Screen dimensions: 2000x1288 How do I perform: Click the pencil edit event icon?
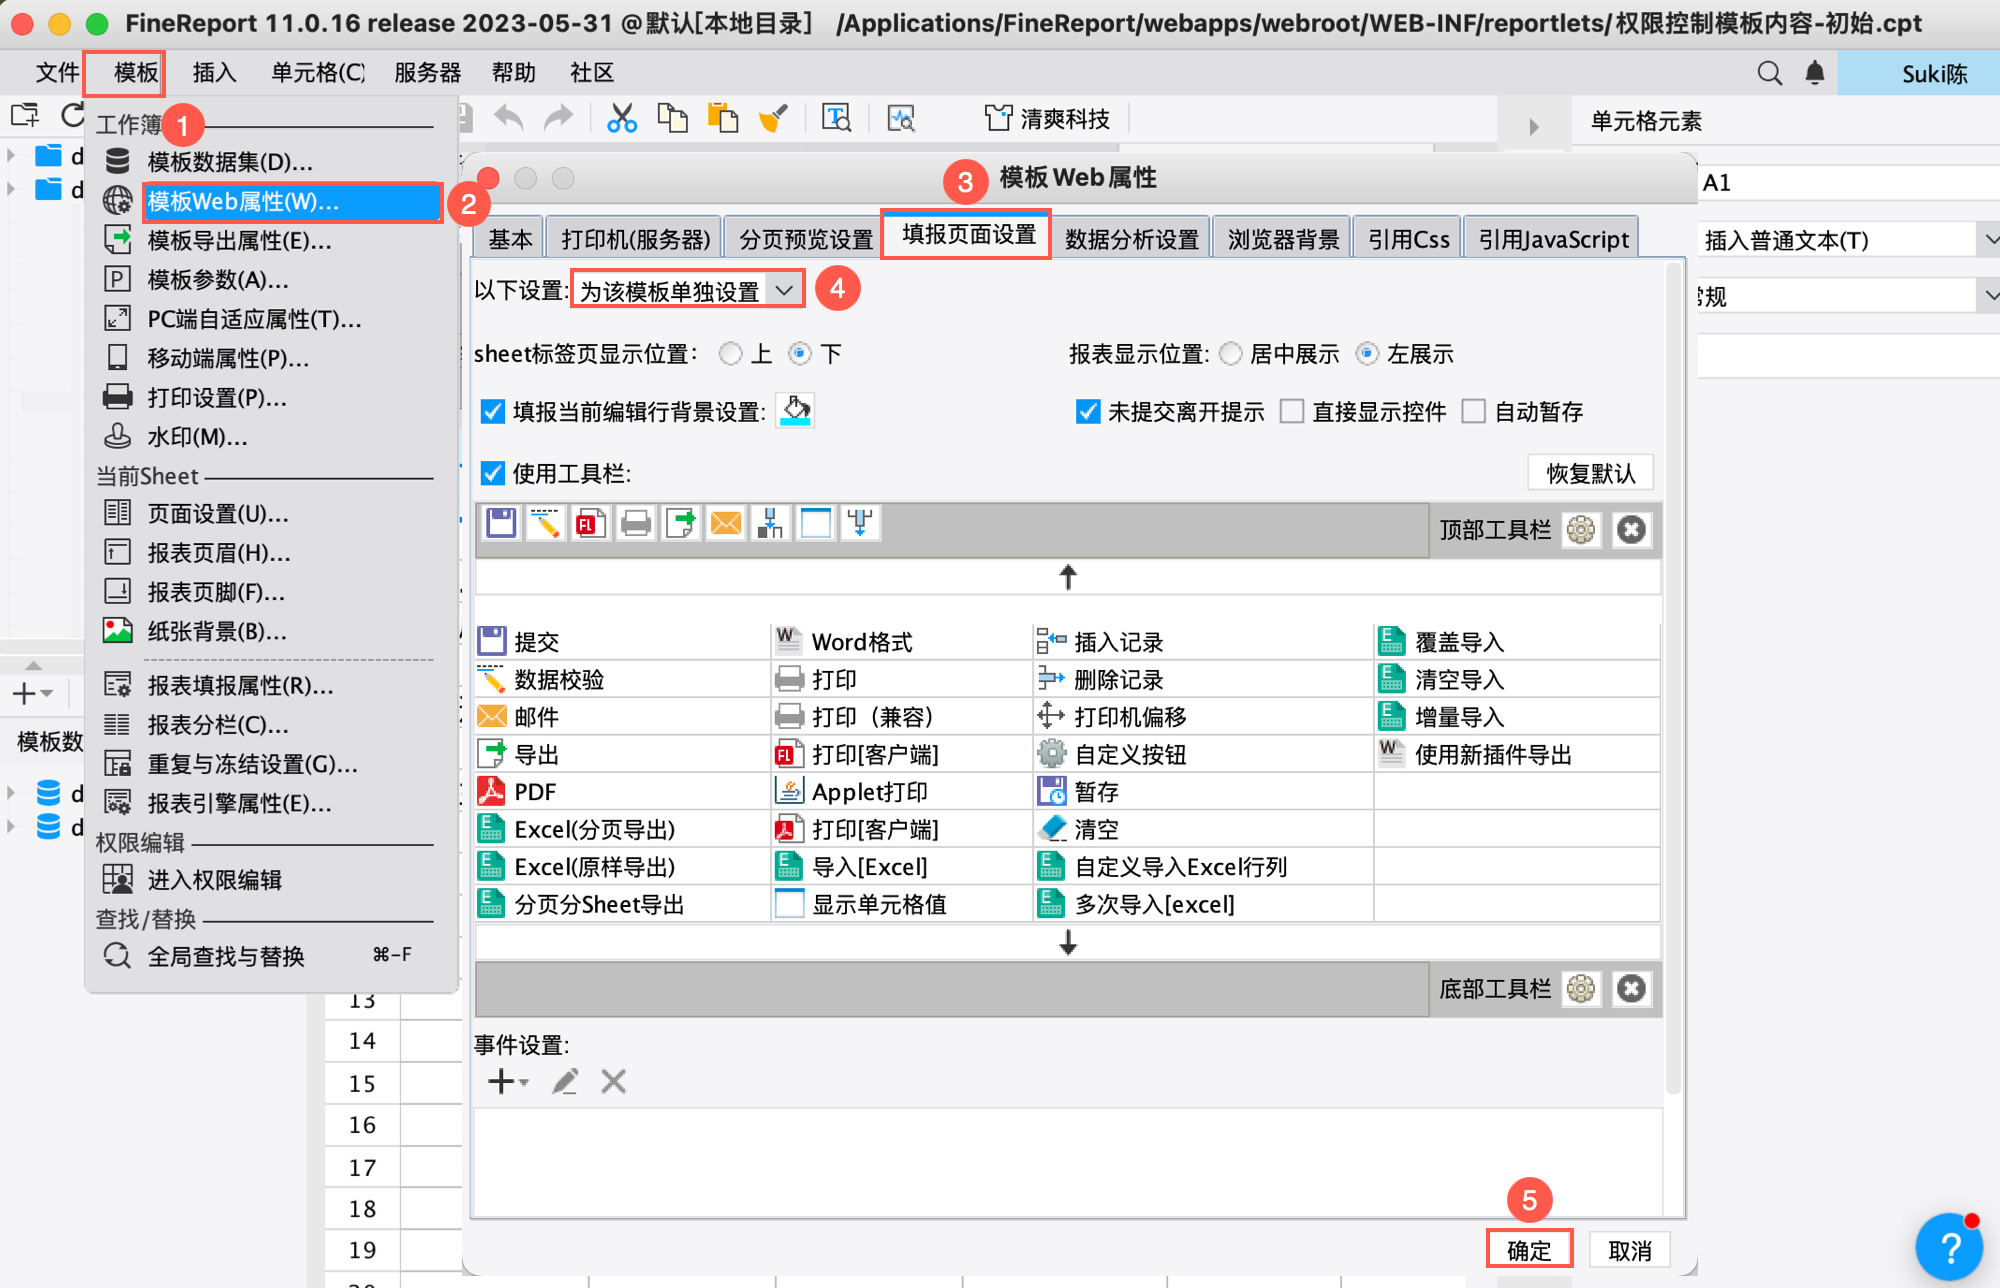[565, 1081]
